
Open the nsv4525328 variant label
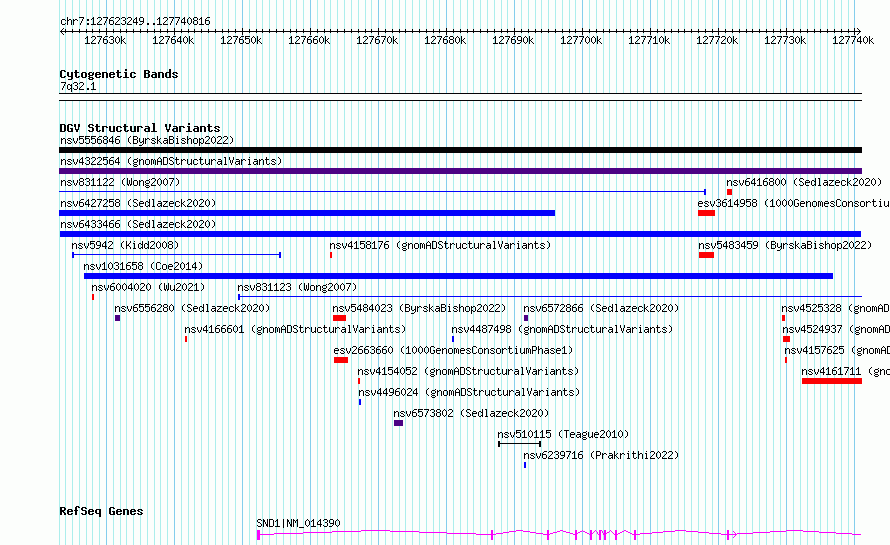(x=836, y=308)
